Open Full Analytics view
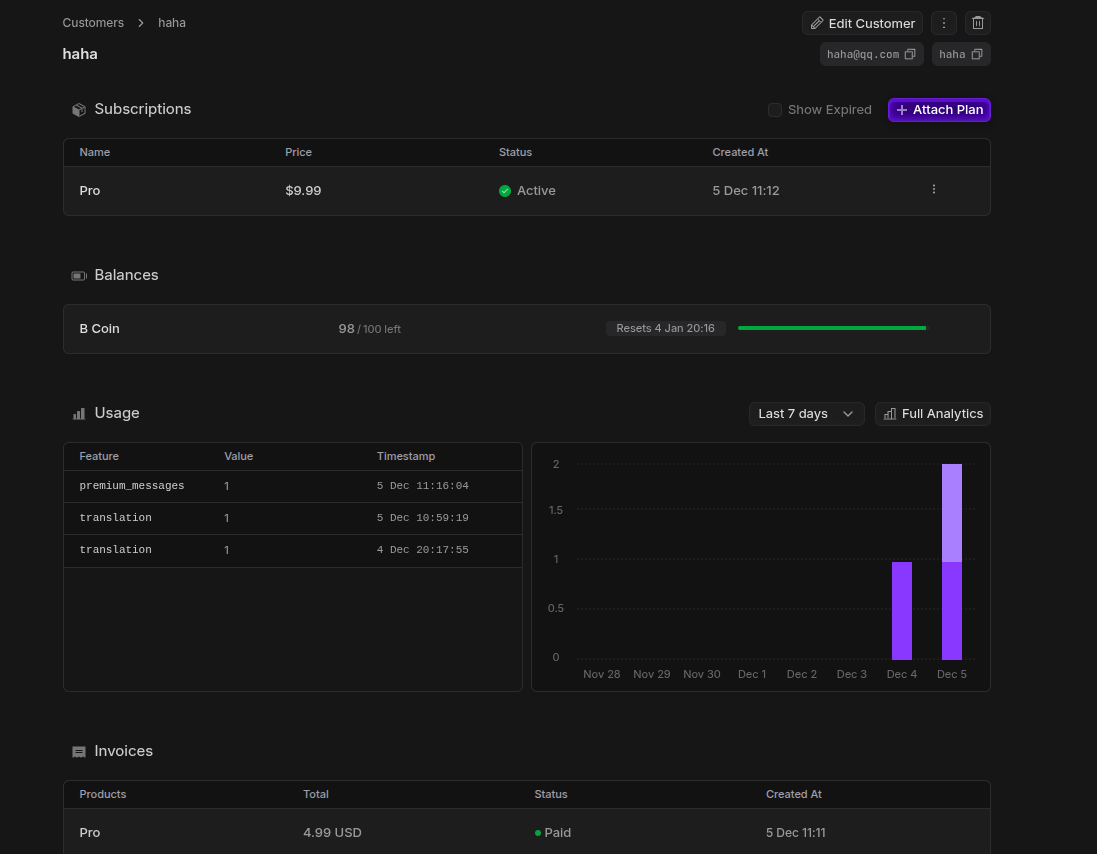This screenshot has height=854, width=1097. pyautogui.click(x=932, y=414)
